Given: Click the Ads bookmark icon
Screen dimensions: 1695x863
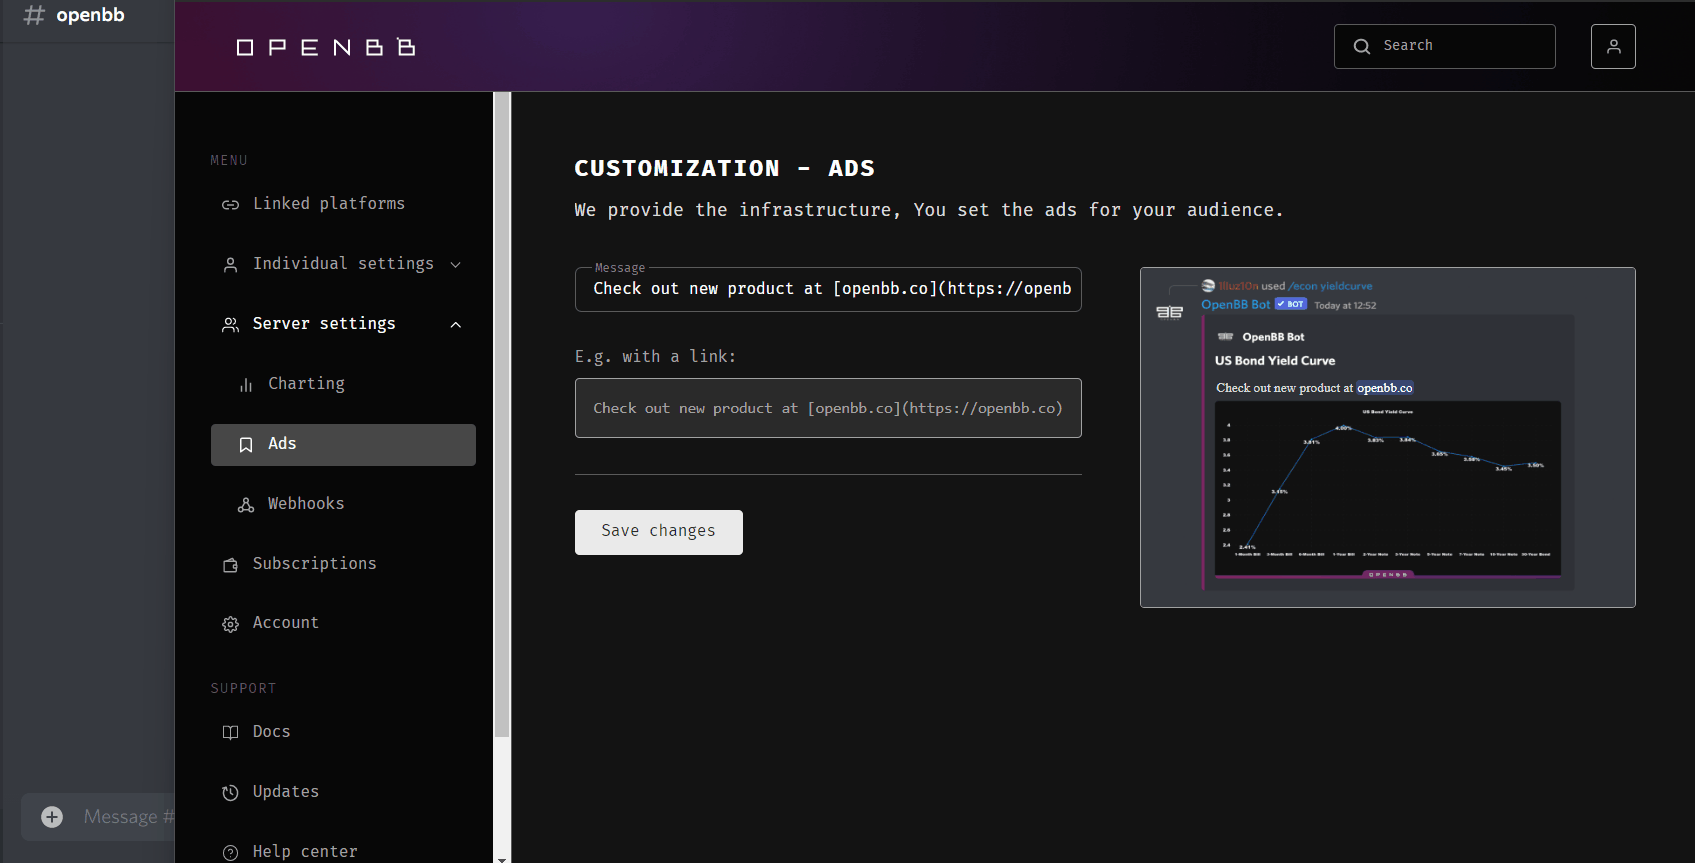Looking at the screenshot, I should tap(246, 445).
